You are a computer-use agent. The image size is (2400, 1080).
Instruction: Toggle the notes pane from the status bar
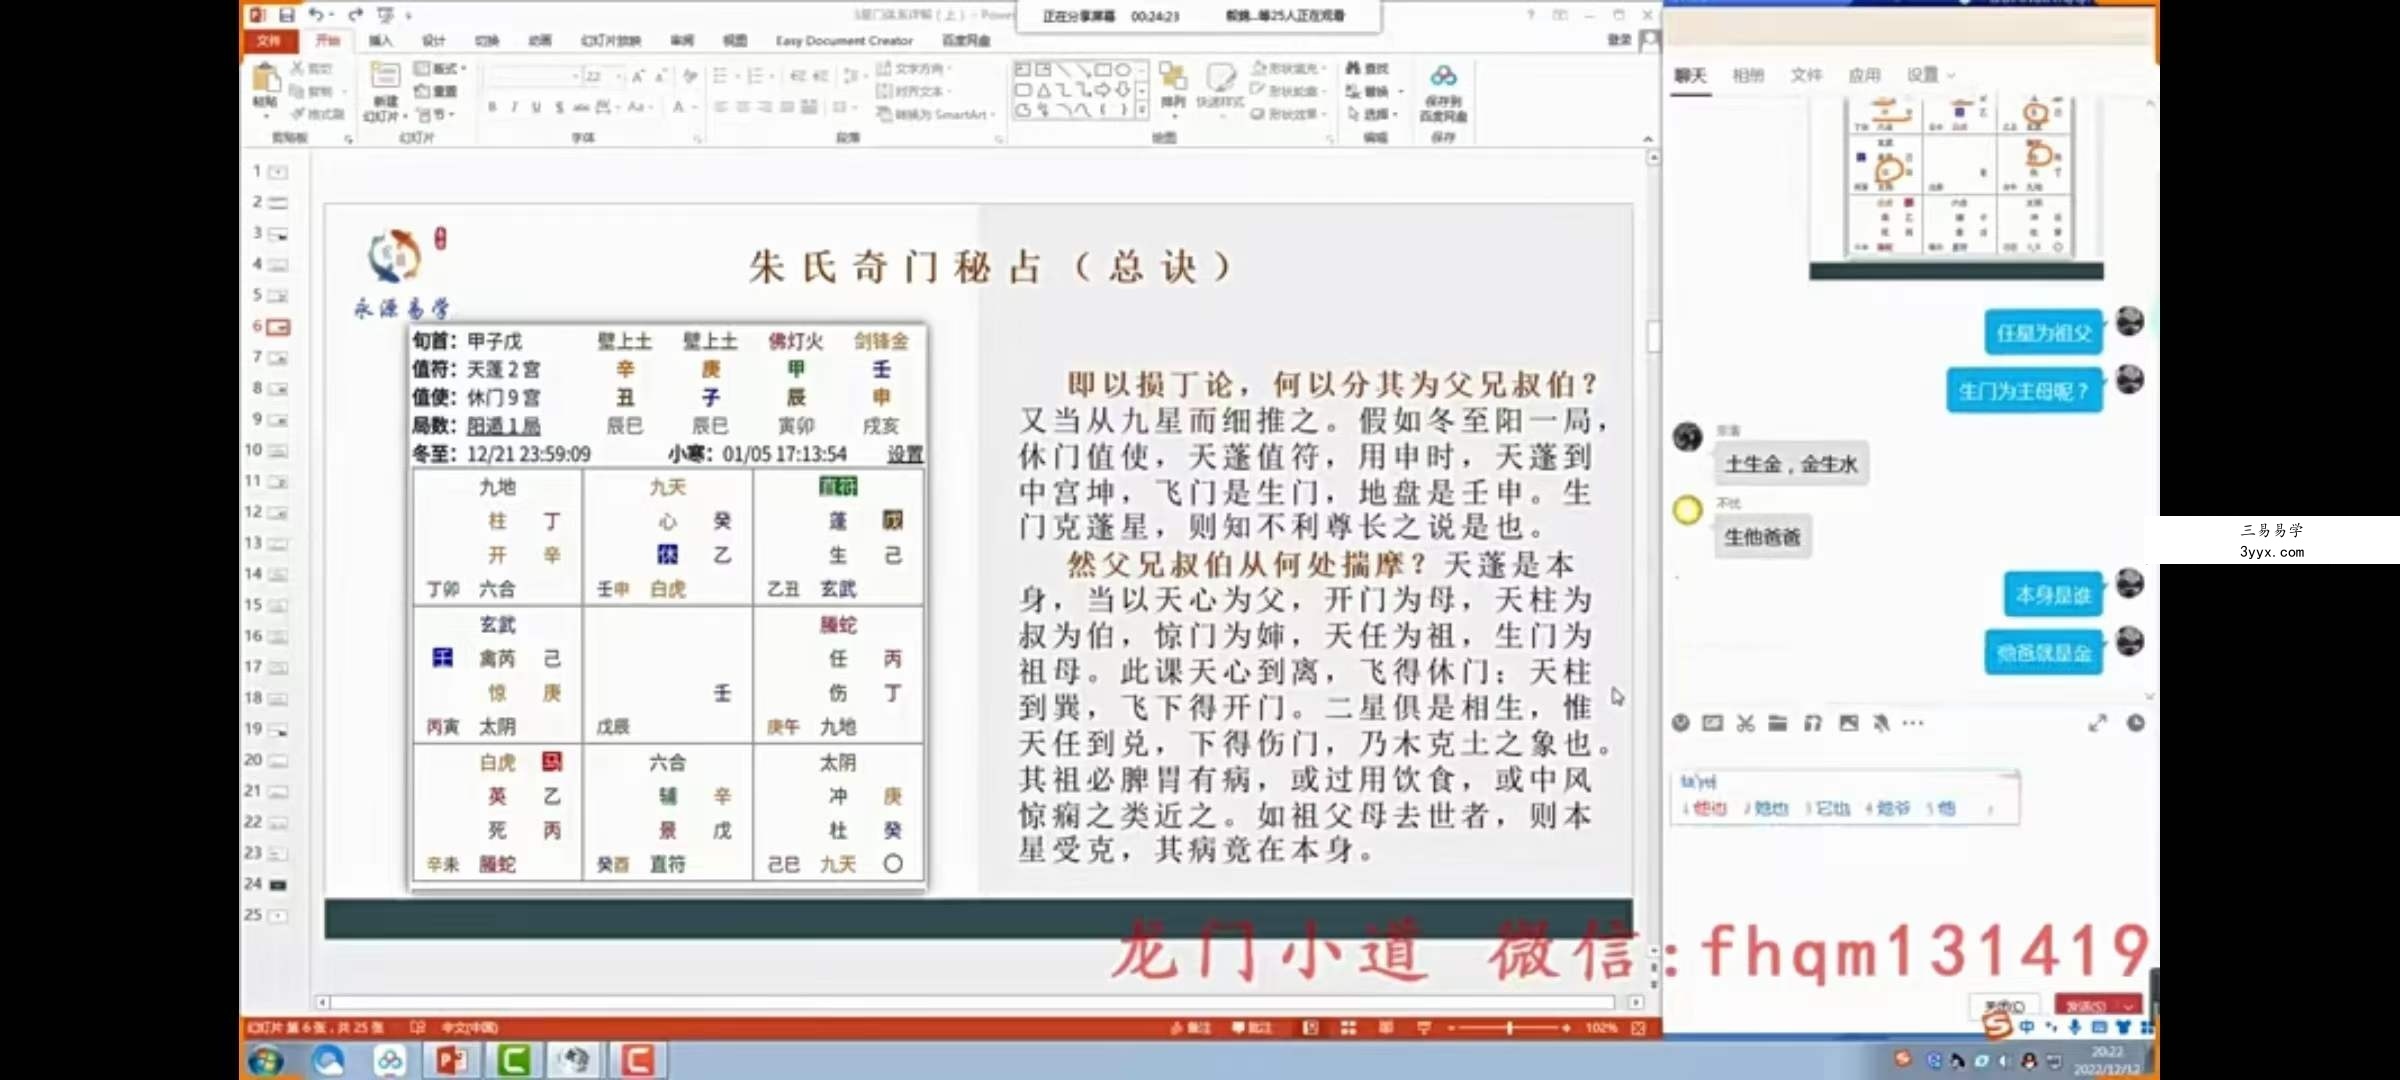[x=1190, y=1028]
